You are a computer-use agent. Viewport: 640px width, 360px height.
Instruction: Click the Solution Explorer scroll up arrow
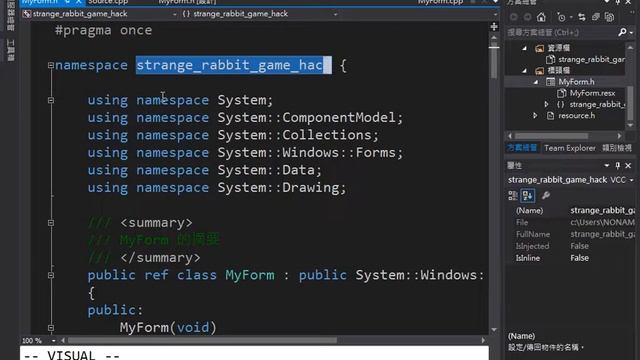point(630,47)
